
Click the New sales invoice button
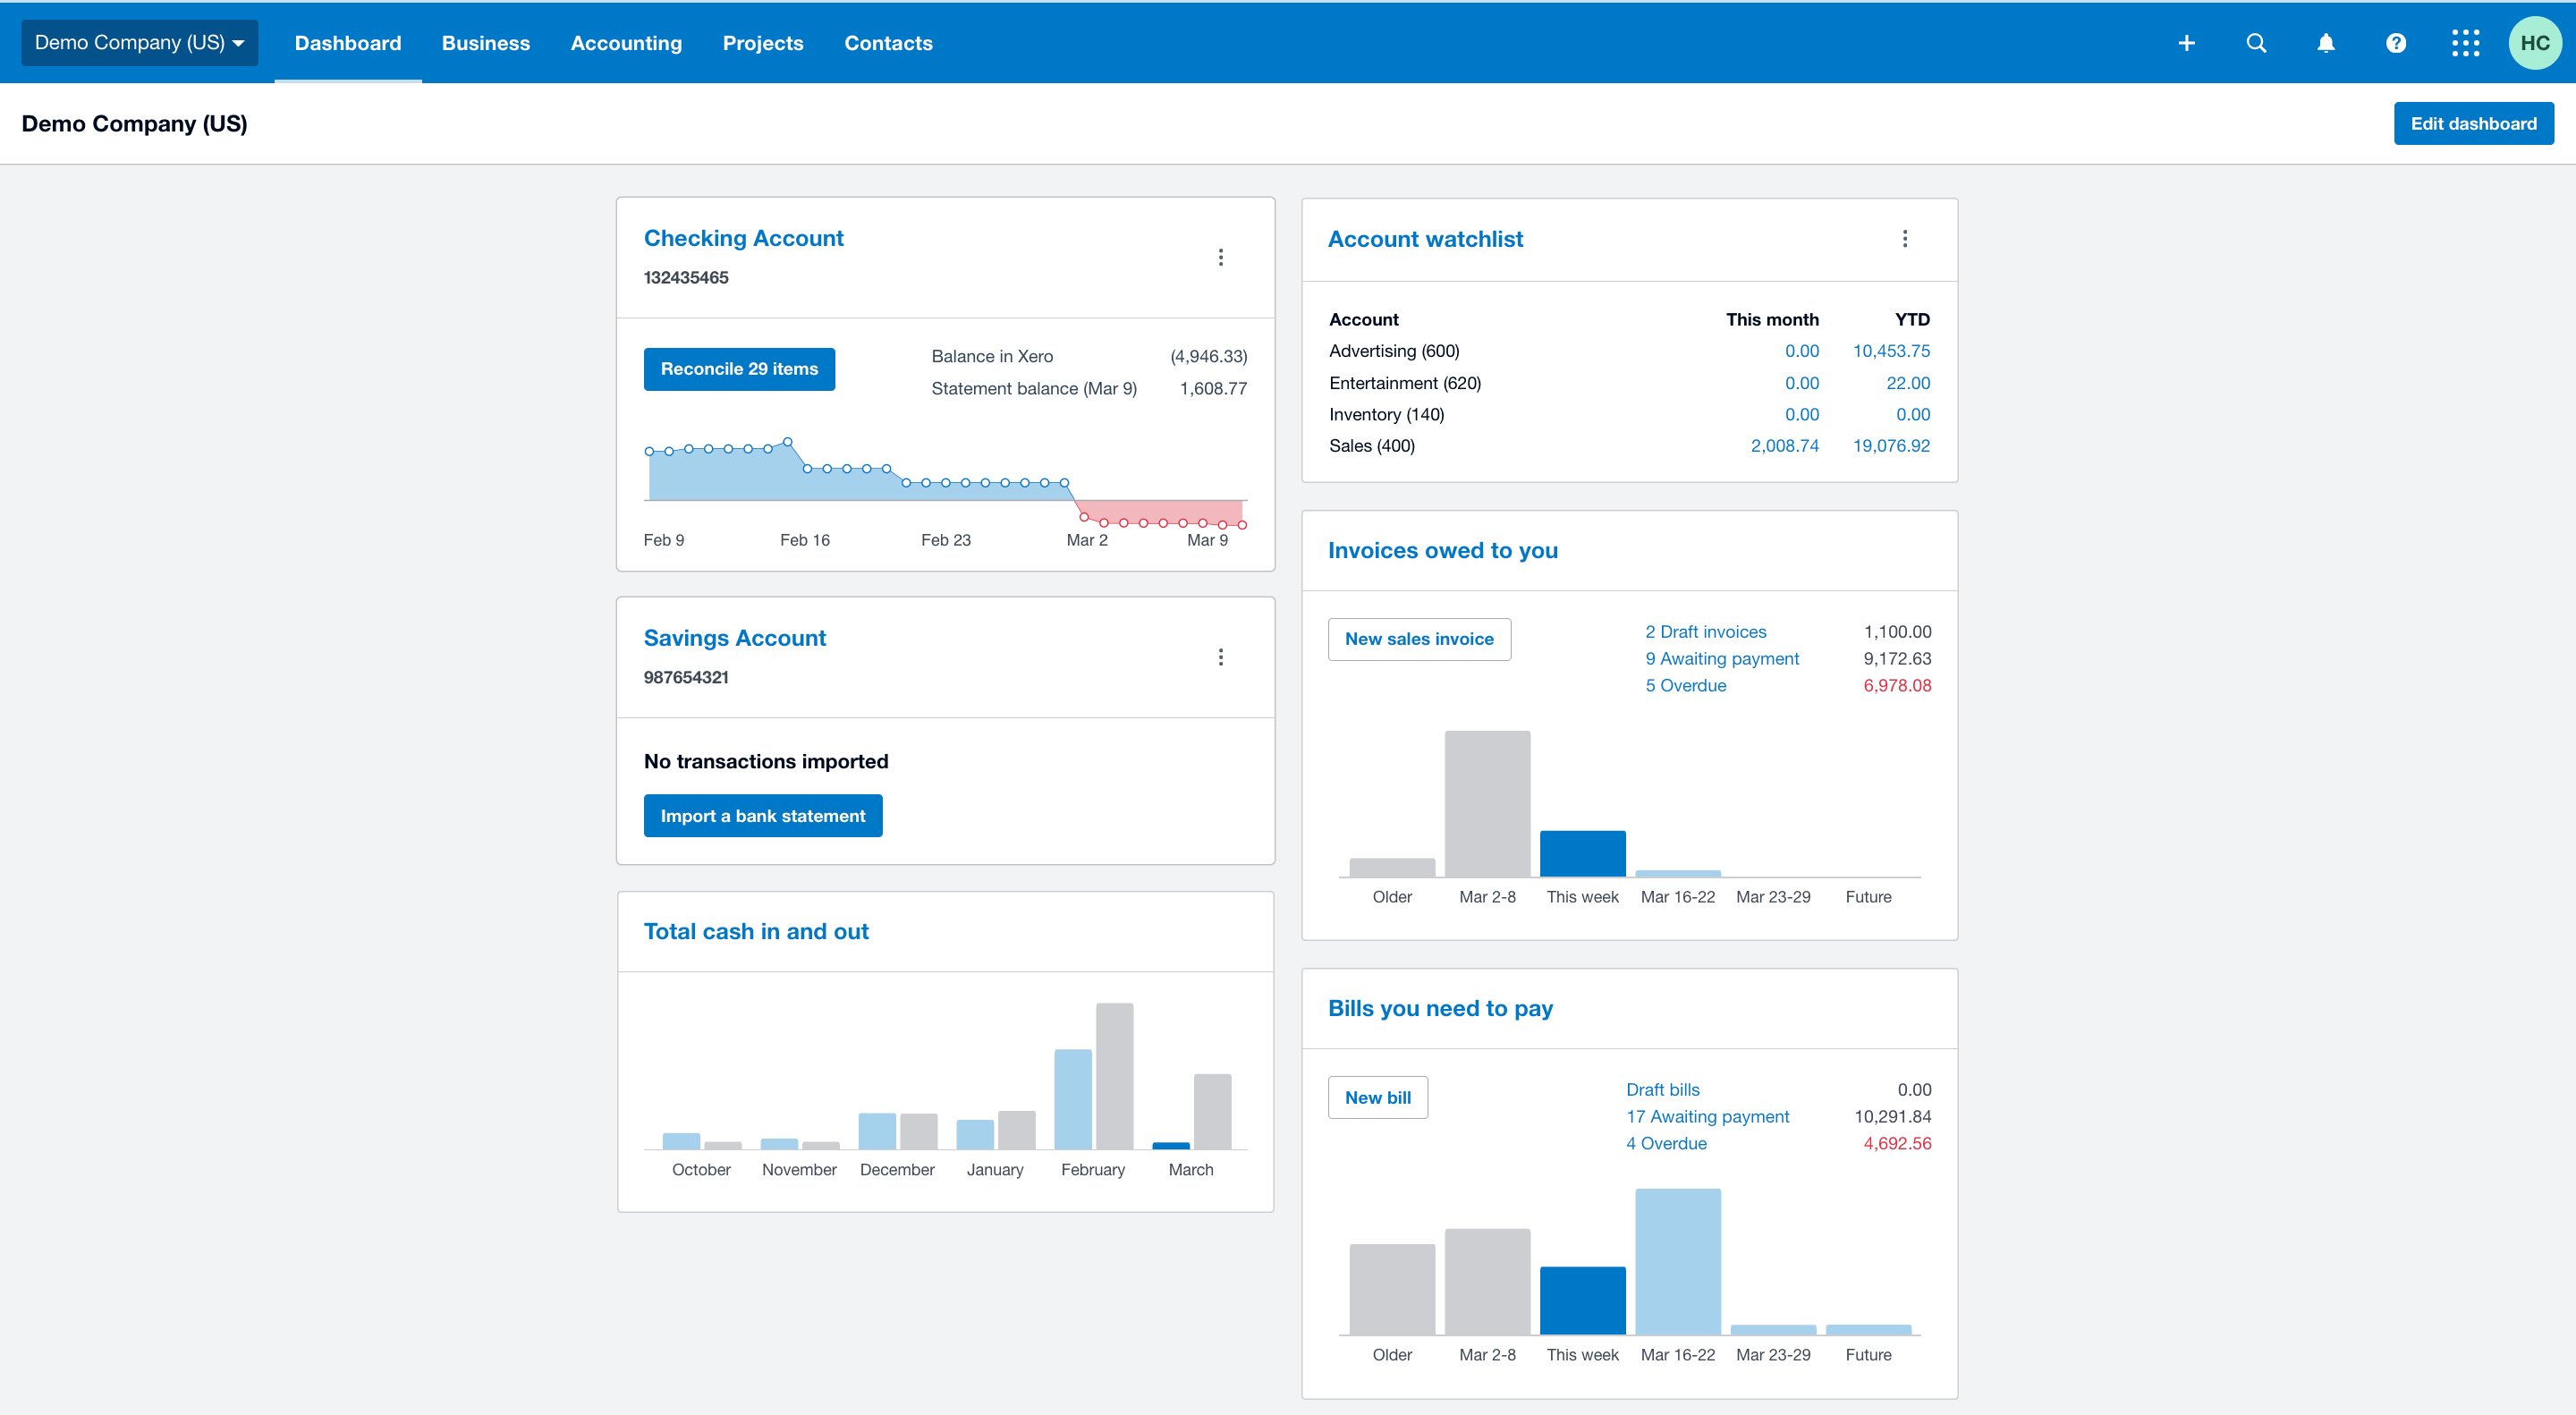pos(1419,638)
